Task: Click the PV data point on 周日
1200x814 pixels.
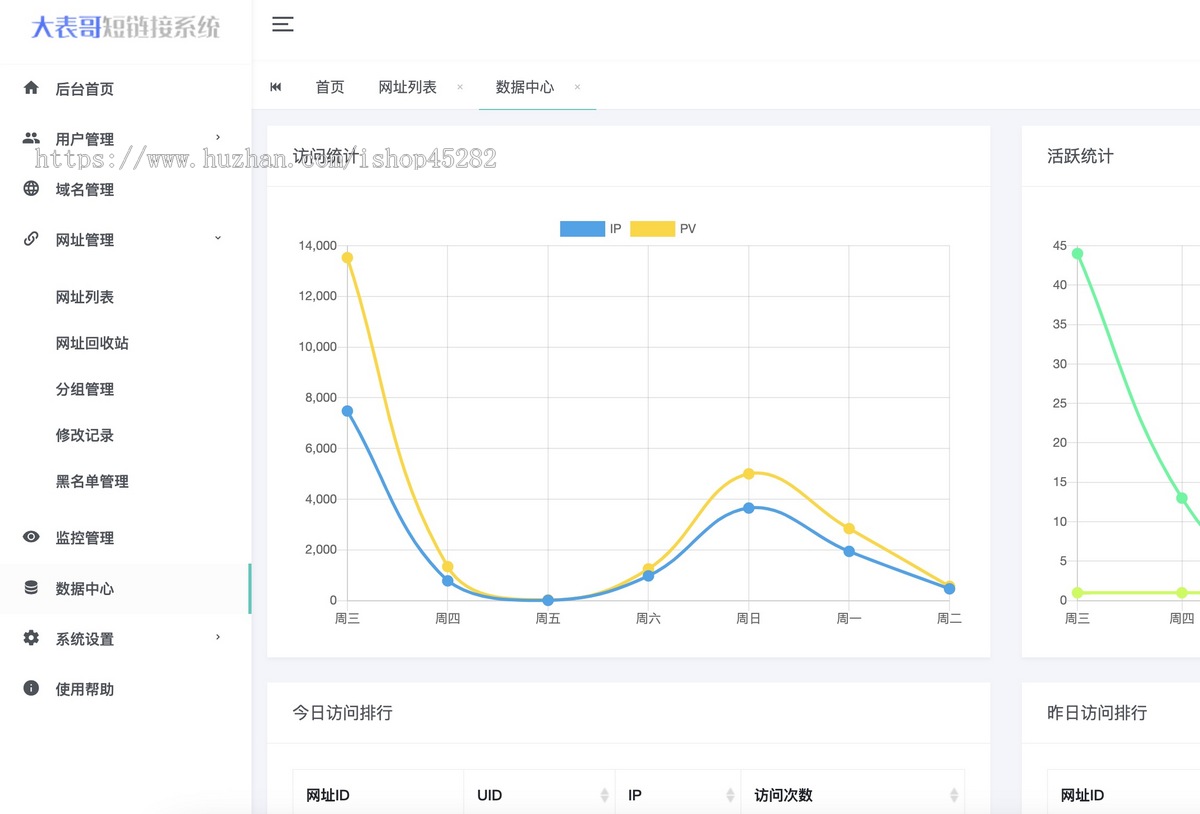Action: tap(748, 474)
